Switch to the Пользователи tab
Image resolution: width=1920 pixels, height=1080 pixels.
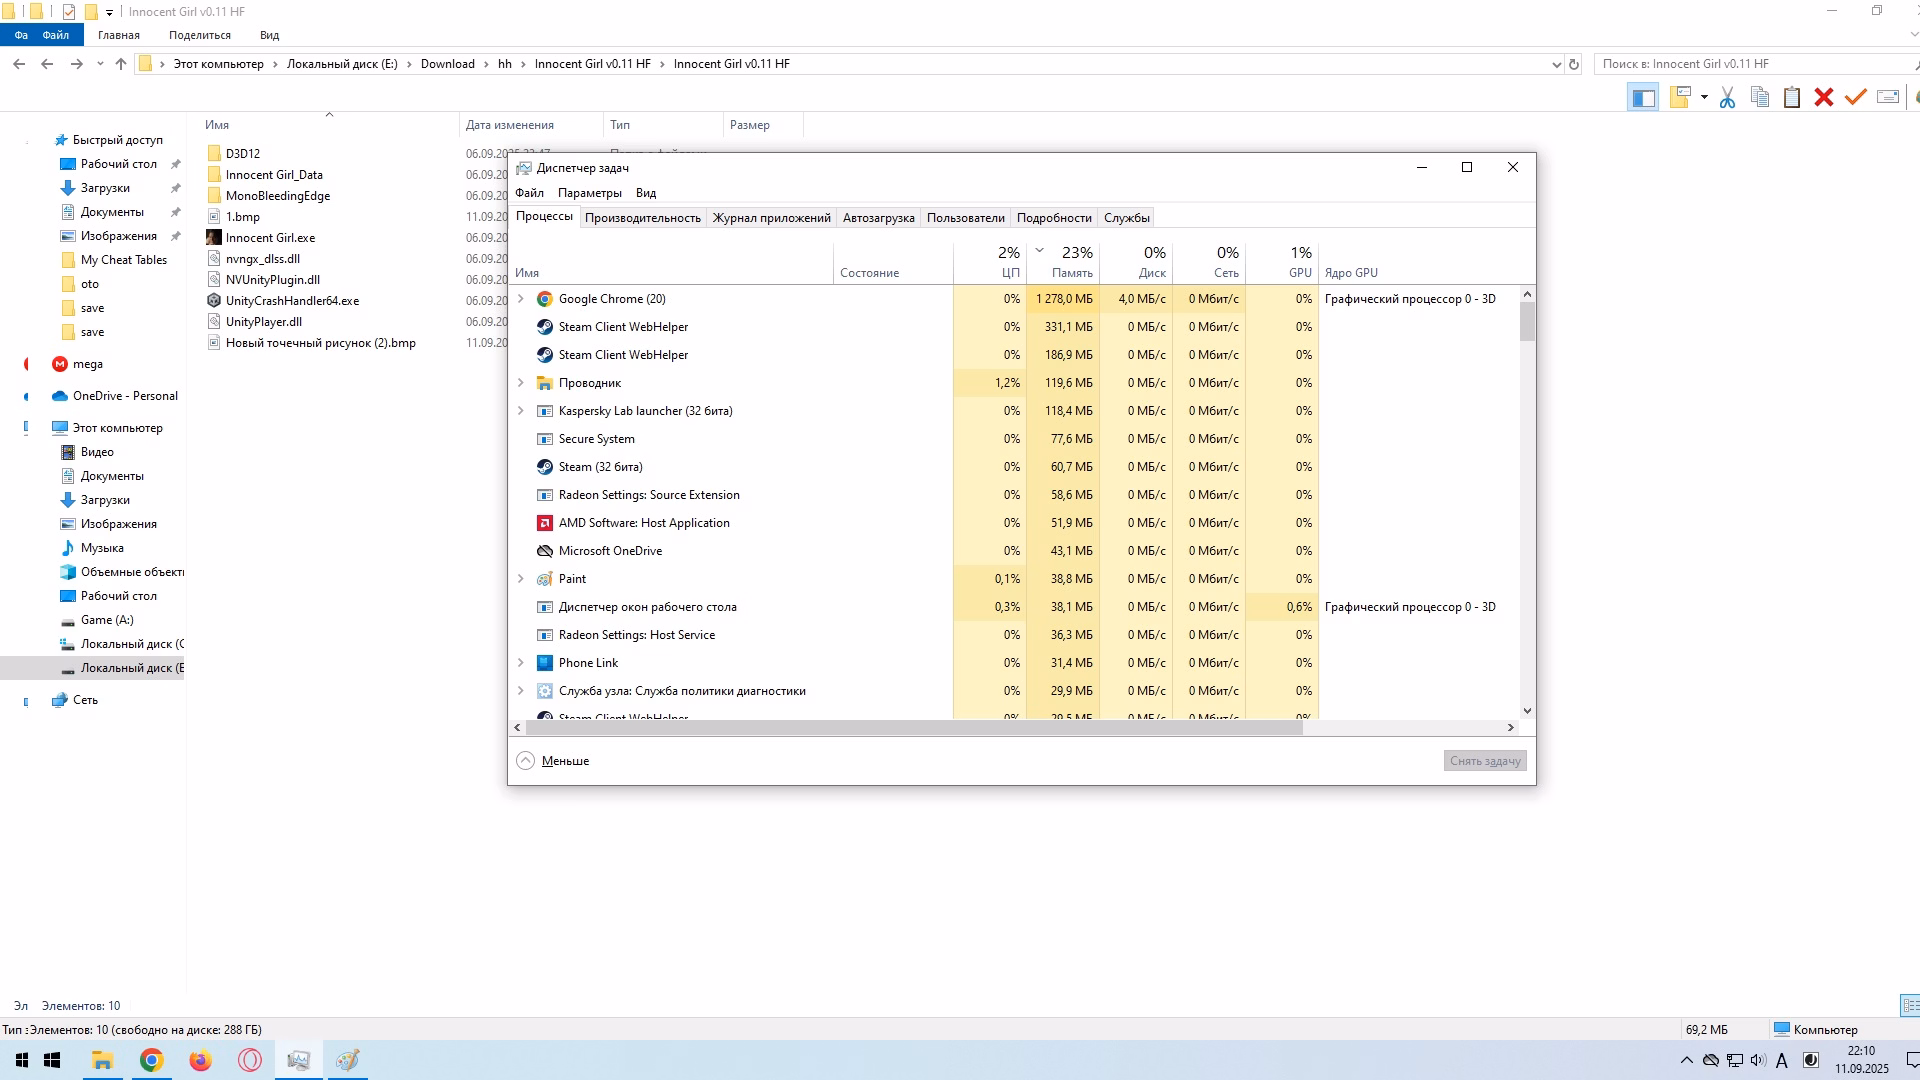tap(965, 218)
